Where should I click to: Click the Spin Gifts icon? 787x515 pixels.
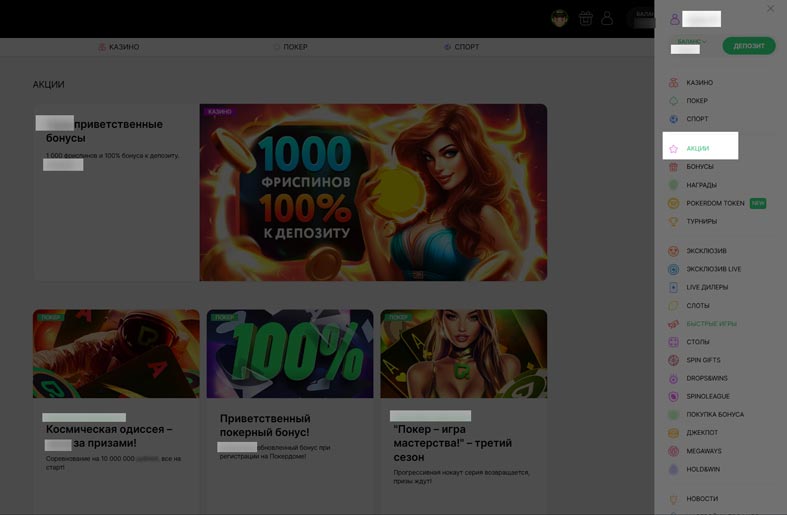coord(674,360)
